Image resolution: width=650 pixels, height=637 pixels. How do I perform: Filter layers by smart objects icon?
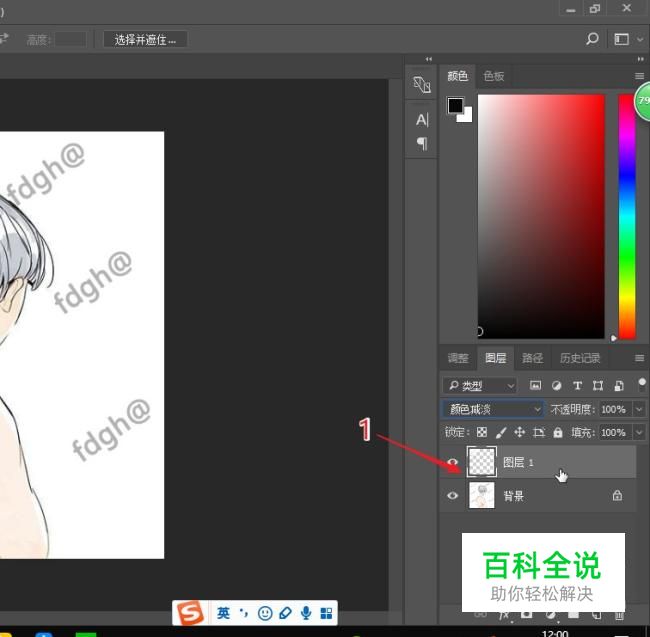click(619, 385)
